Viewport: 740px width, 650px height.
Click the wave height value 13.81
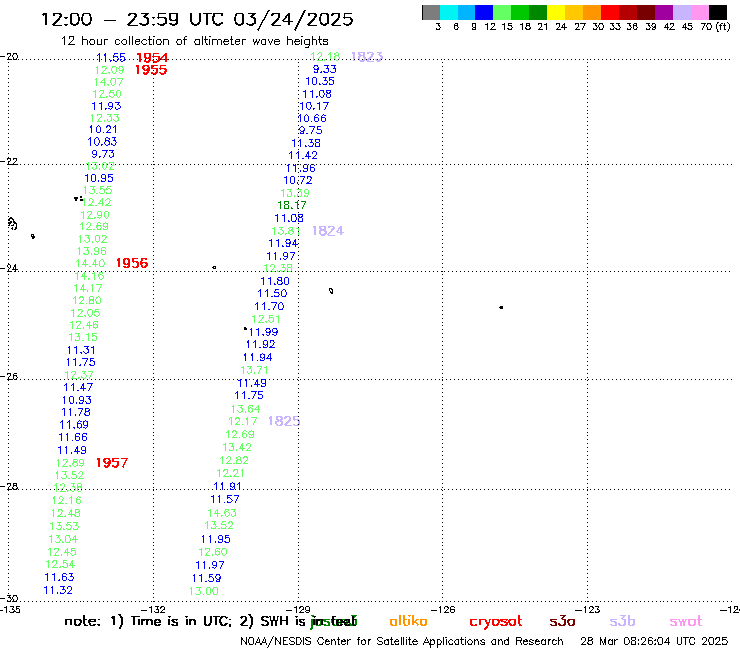coord(286,231)
